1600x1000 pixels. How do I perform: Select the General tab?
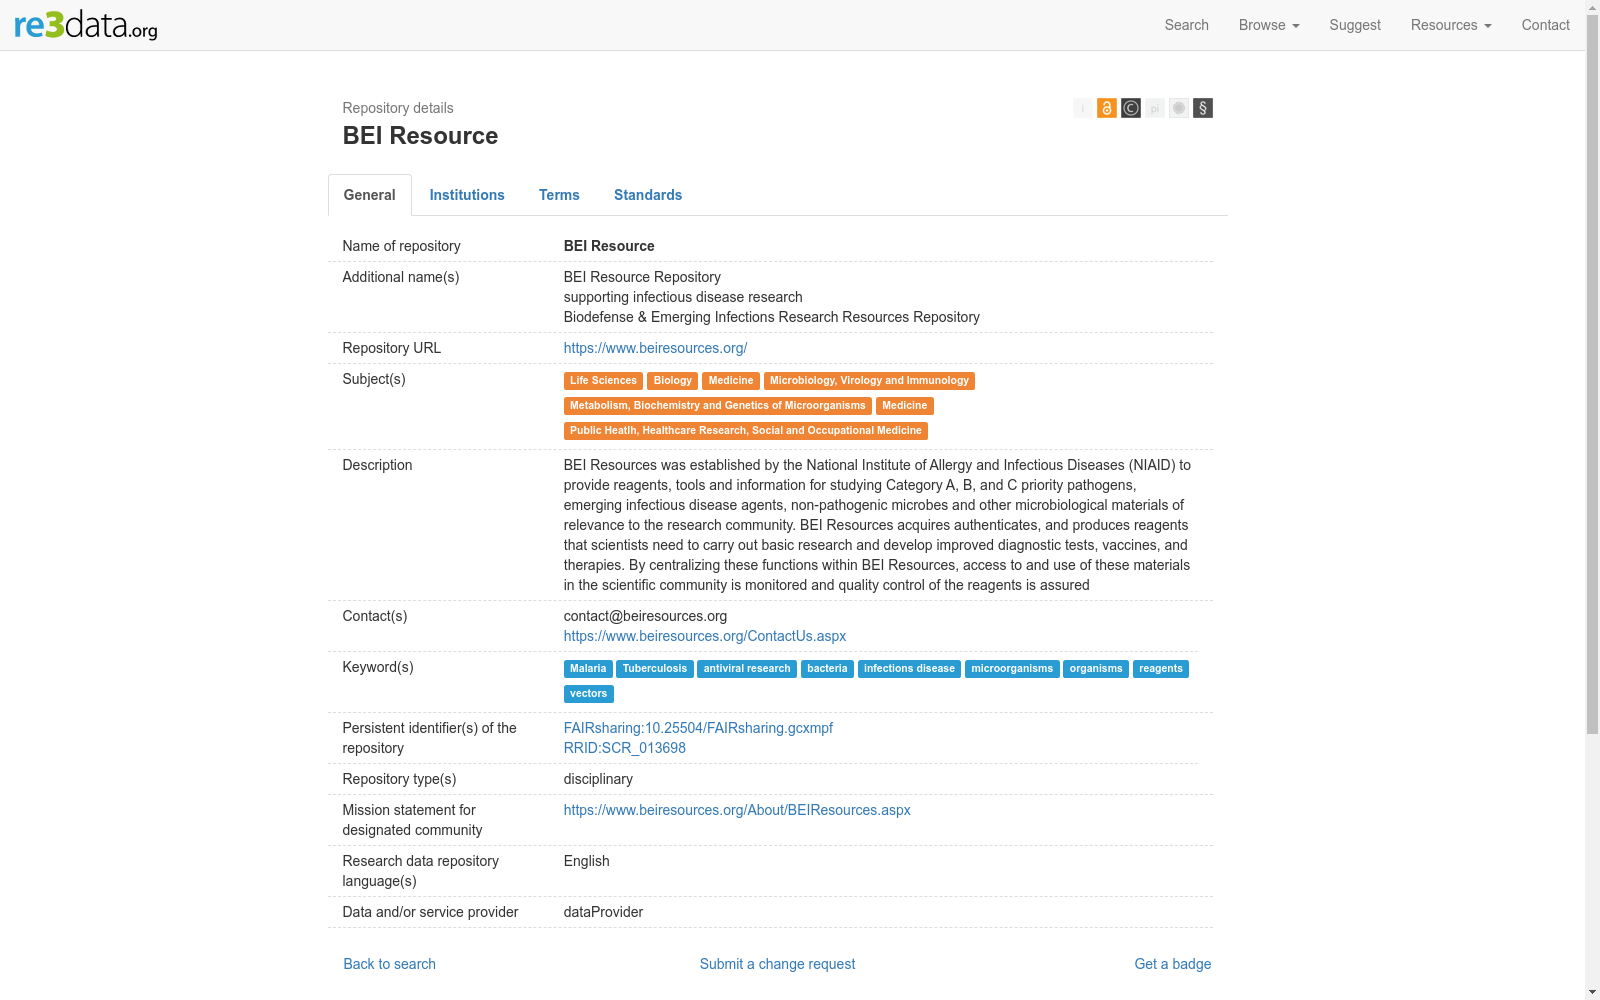[x=370, y=195]
